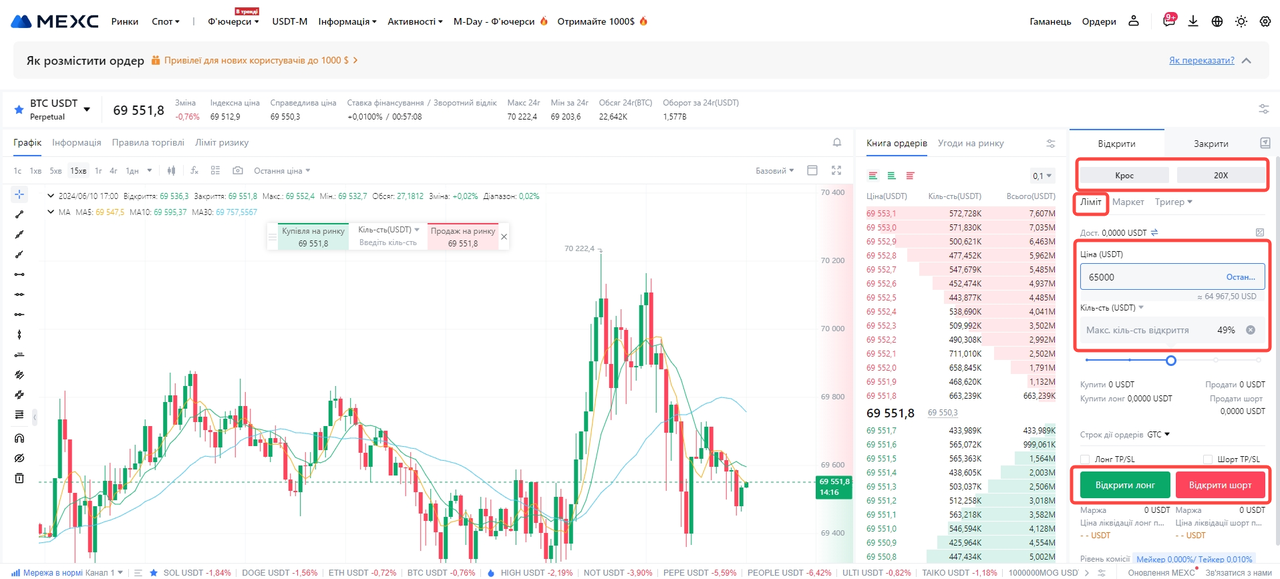This screenshot has width=1280, height=579.
Task: Open chart templates grid icon
Action: pos(216,171)
